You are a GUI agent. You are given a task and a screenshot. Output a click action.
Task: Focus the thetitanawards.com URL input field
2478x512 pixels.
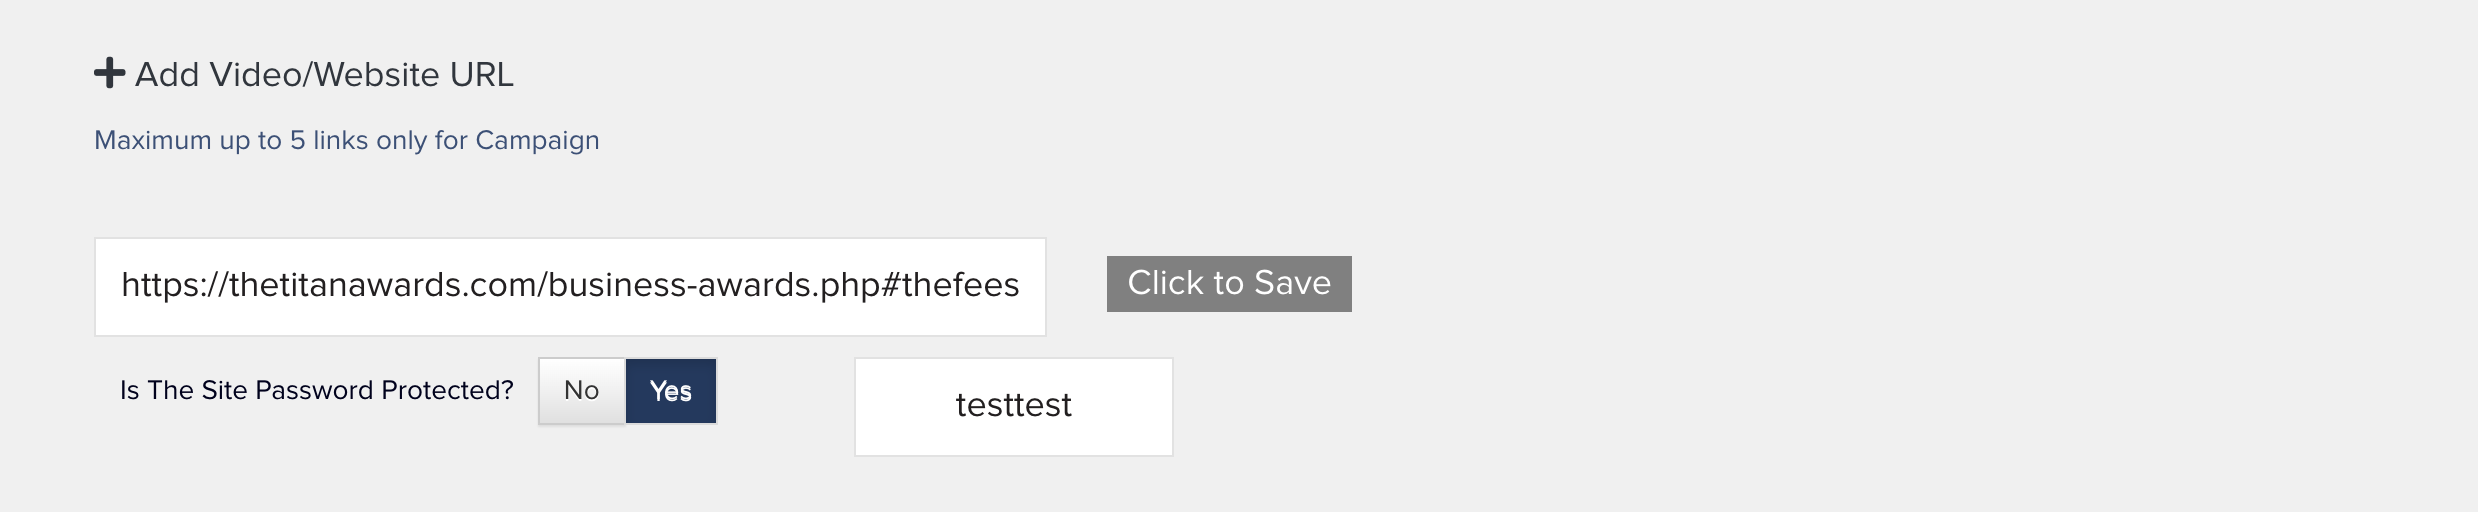[x=570, y=287]
